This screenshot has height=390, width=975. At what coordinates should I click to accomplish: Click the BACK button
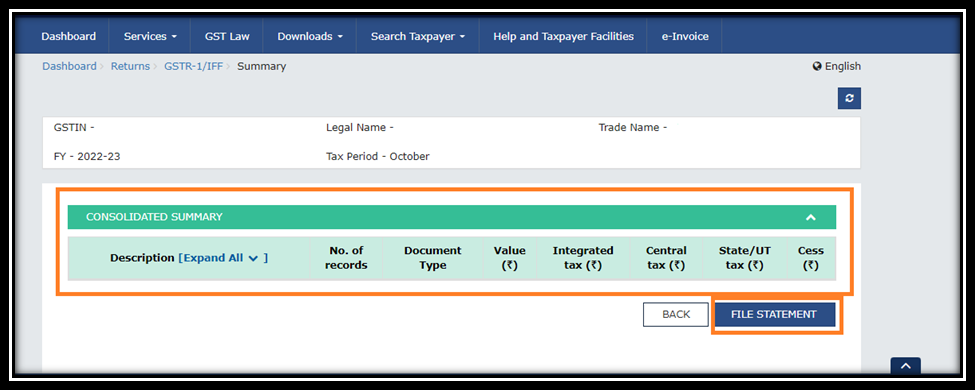676,314
